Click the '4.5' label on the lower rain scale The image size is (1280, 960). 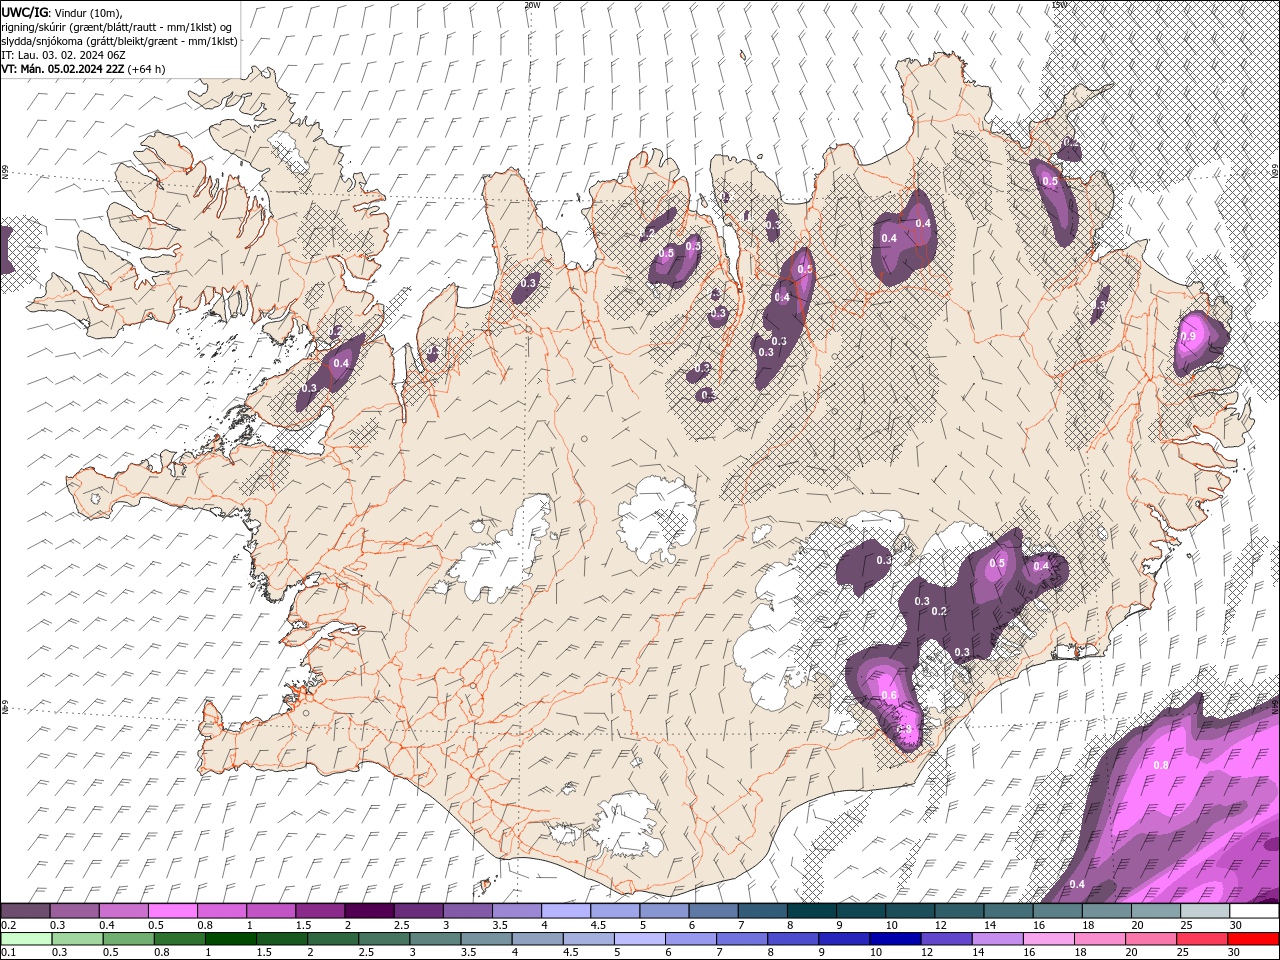[570, 953]
